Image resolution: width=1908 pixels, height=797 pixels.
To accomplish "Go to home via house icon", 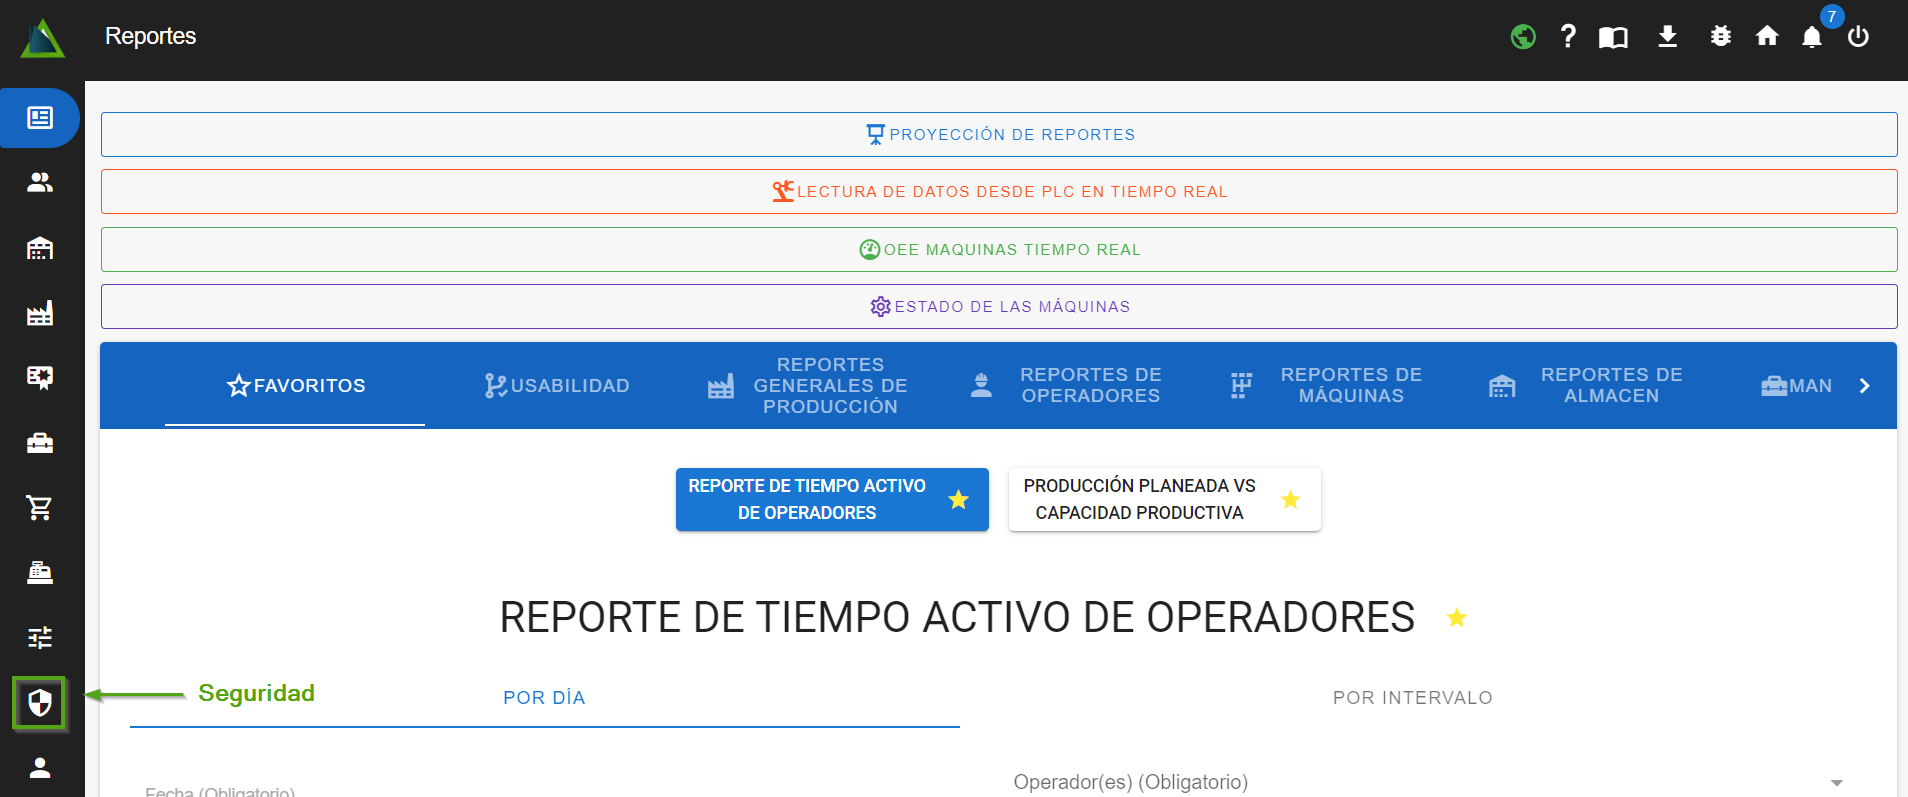I will pyautogui.click(x=1767, y=37).
